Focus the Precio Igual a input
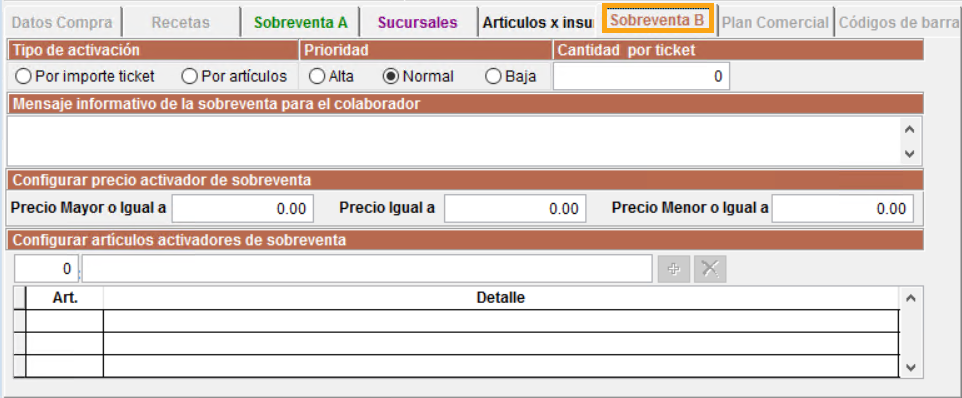Viewport: 962px width, 398px height. point(515,209)
